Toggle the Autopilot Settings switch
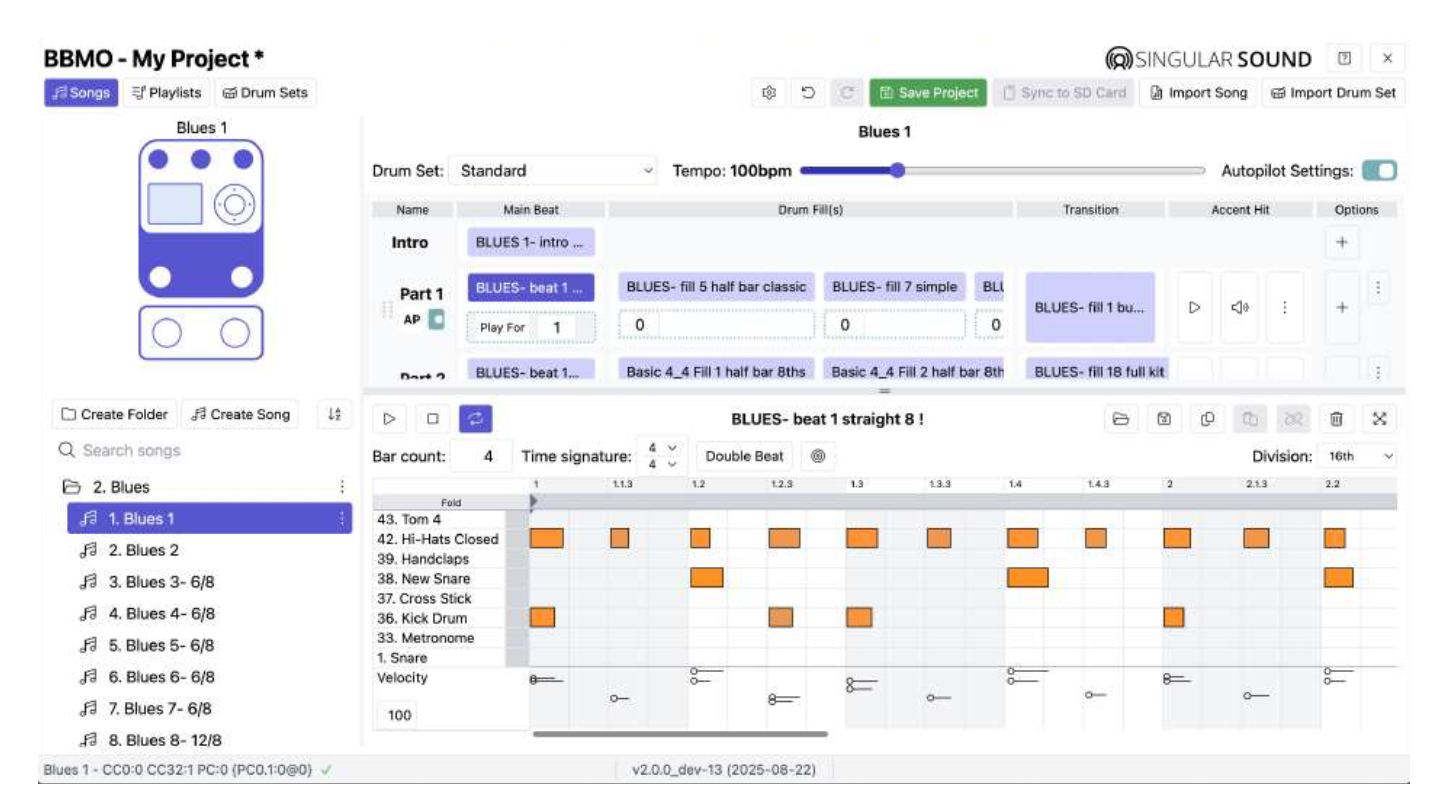This screenshot has width=1448, height=810. 1379,171
